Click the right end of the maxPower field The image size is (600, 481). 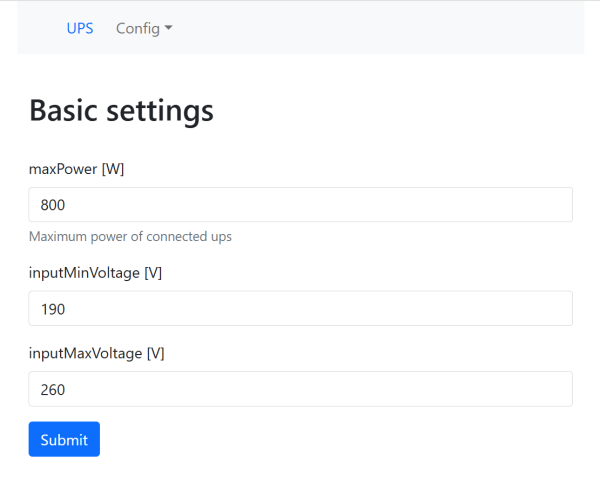pos(555,205)
